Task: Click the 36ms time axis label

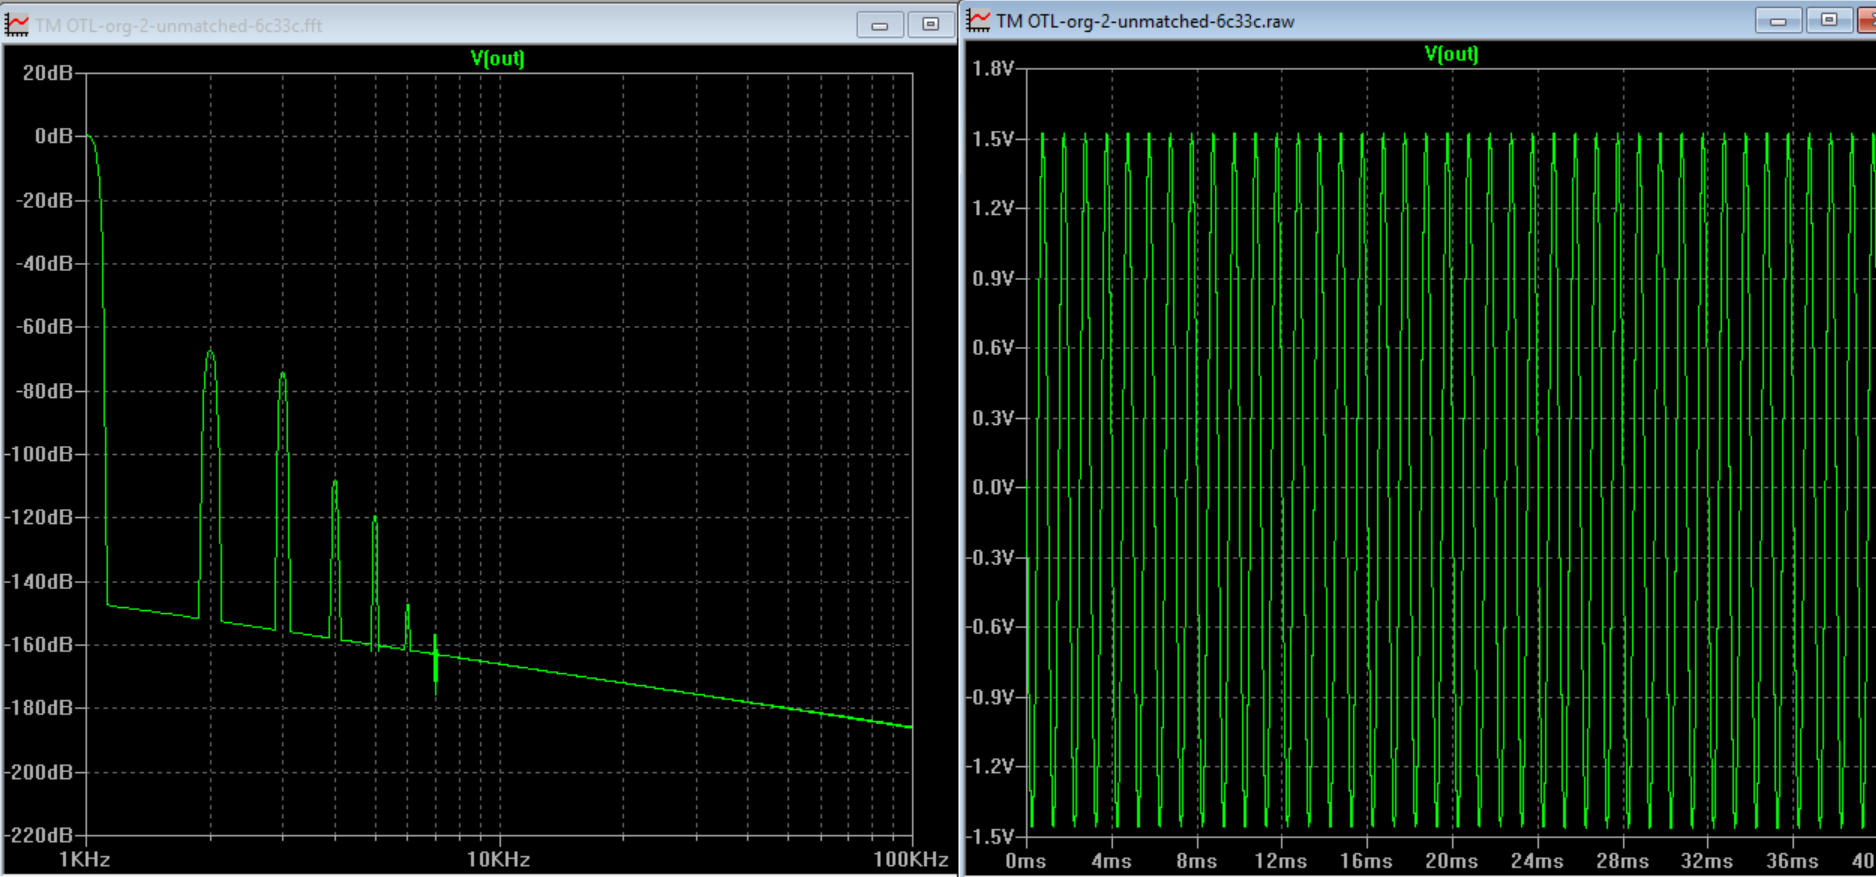Action: pos(1792,861)
